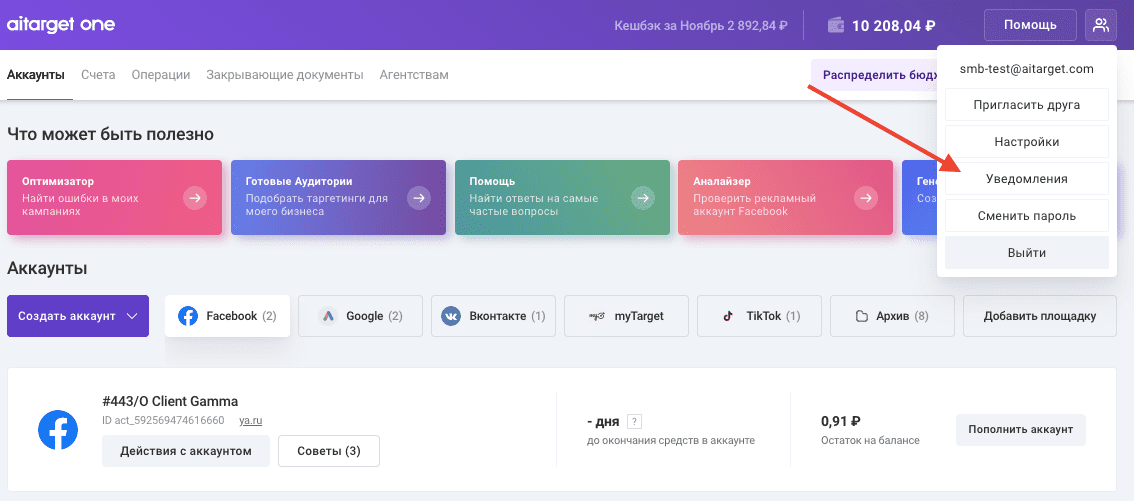Open the Готовые Аудитории card
1134x501 pixels.
338,197
